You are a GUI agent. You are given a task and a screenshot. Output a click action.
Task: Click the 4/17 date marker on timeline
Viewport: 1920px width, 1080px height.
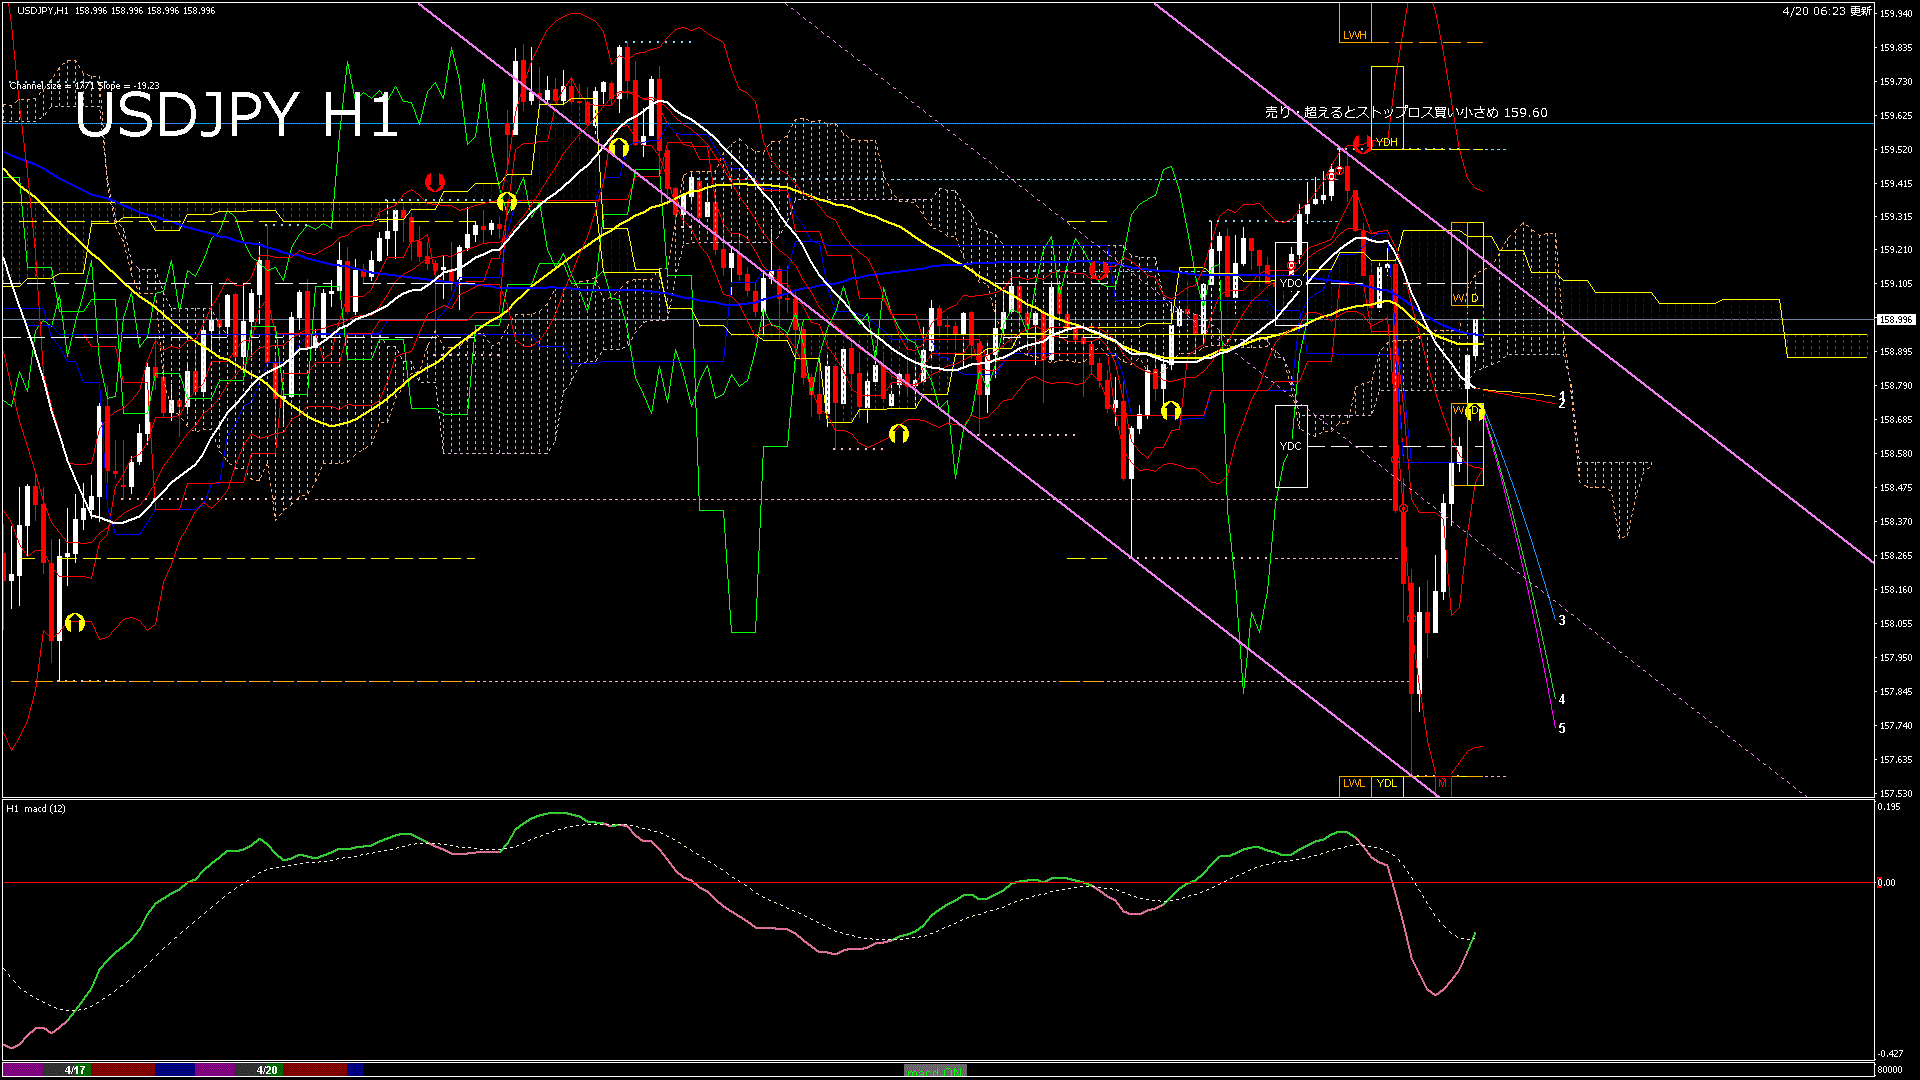[x=75, y=1070]
